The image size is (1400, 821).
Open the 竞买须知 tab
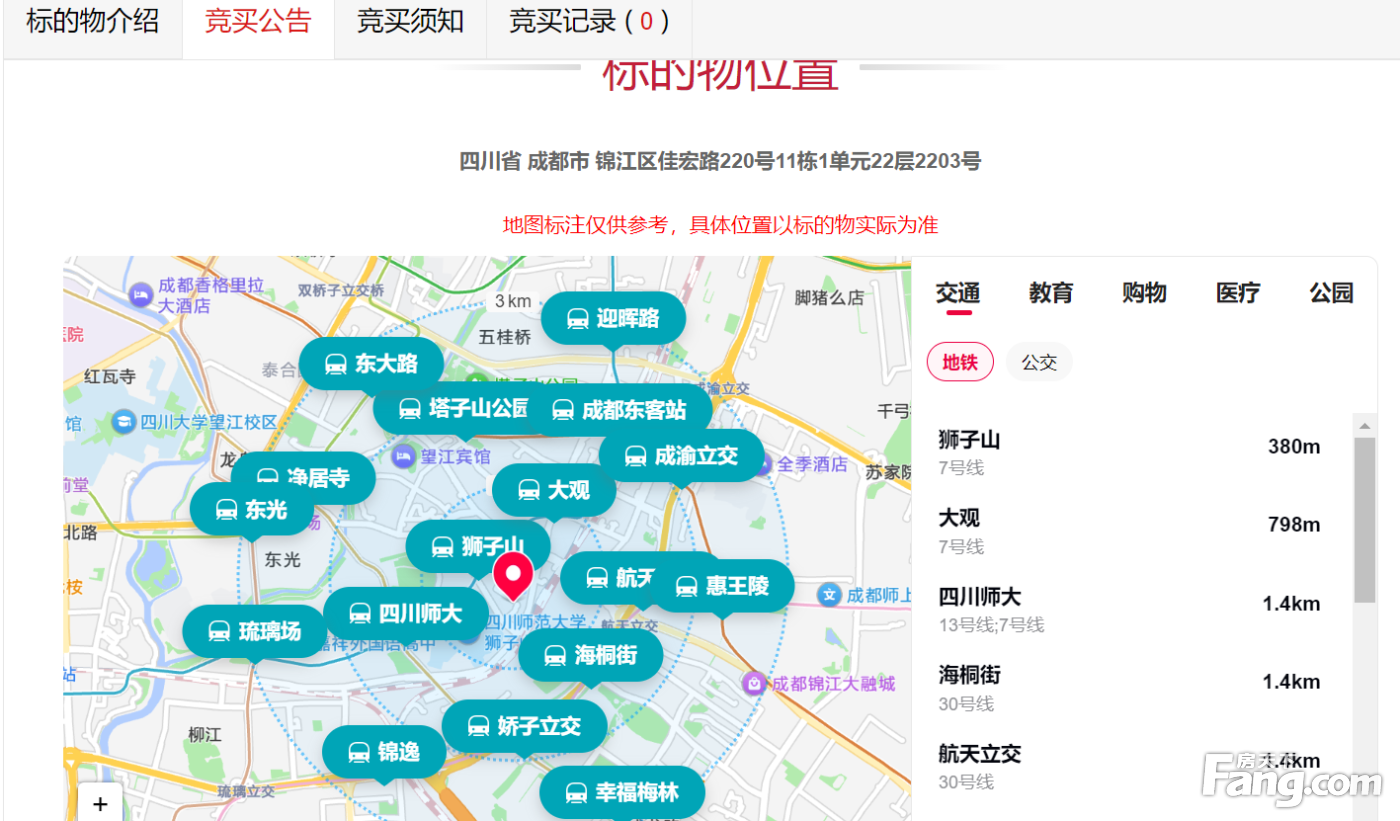410,22
